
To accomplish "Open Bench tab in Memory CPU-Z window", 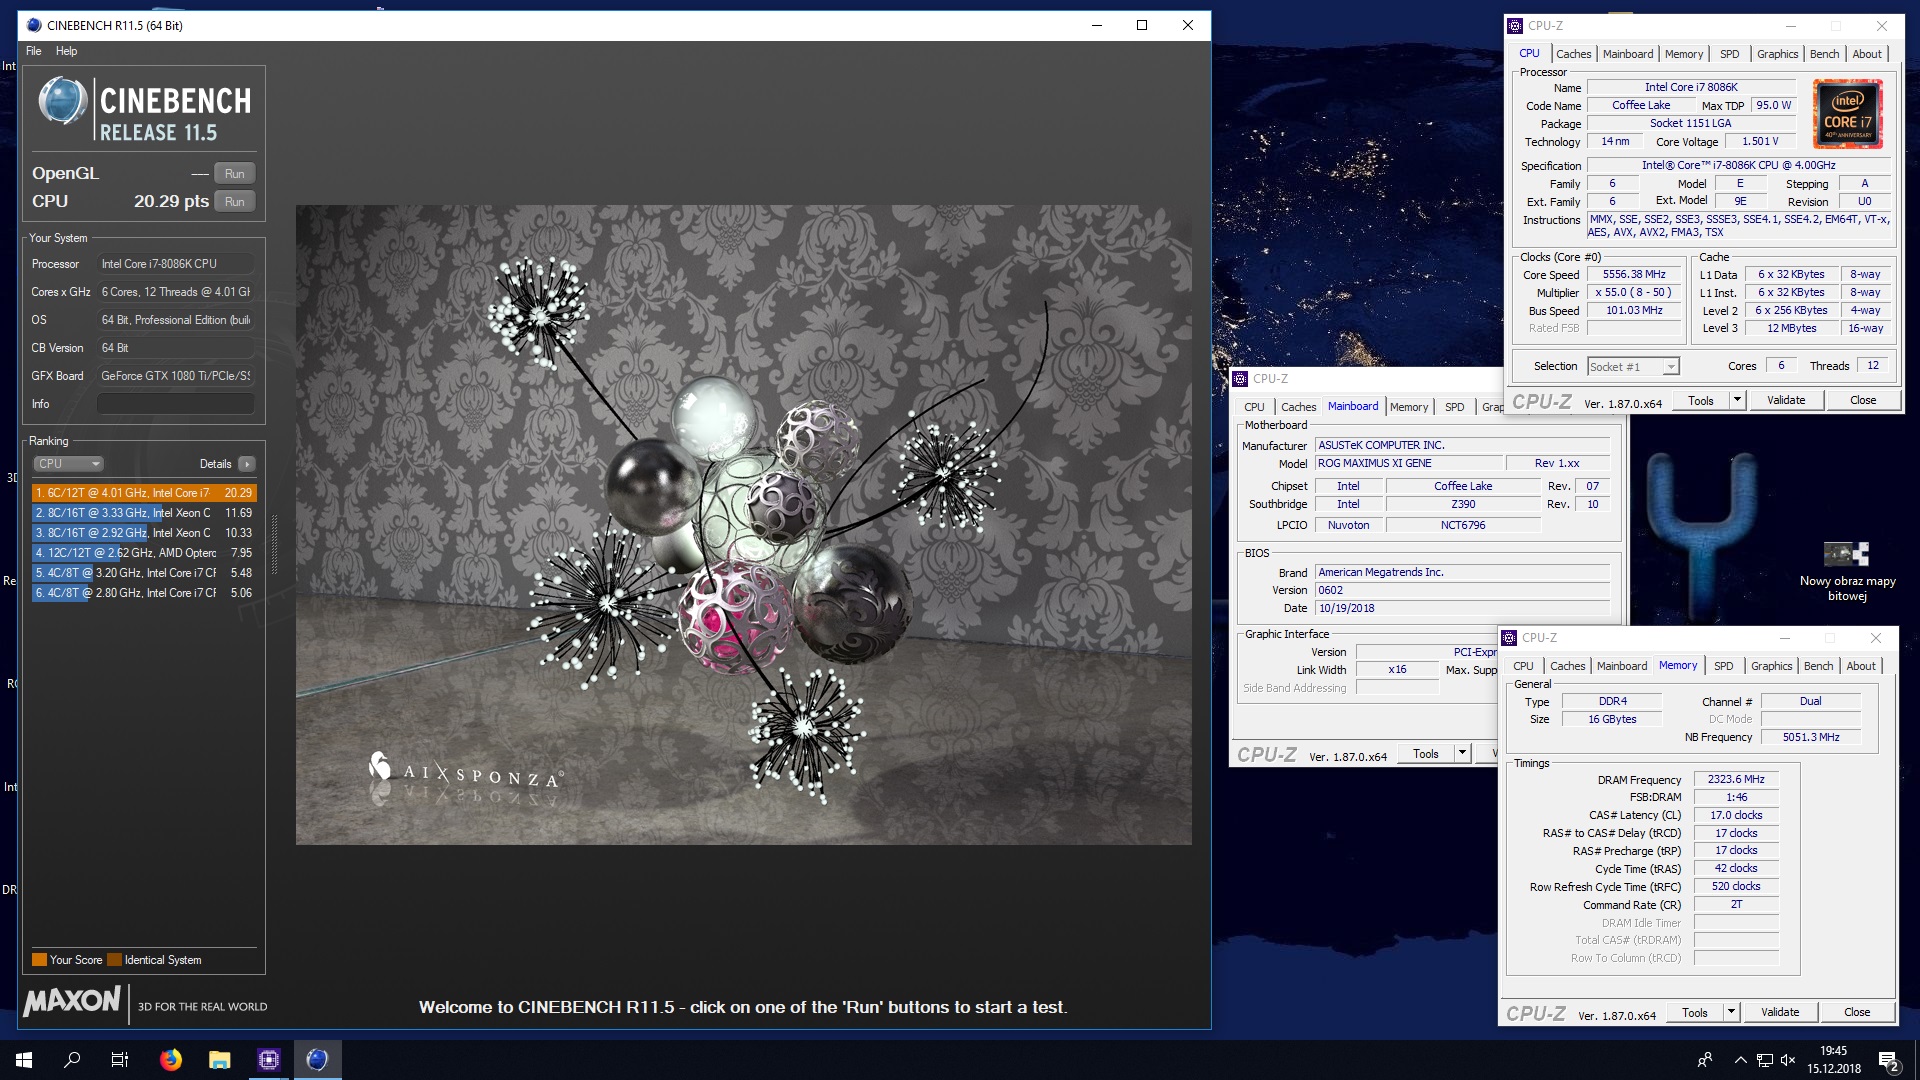I will (x=1818, y=666).
